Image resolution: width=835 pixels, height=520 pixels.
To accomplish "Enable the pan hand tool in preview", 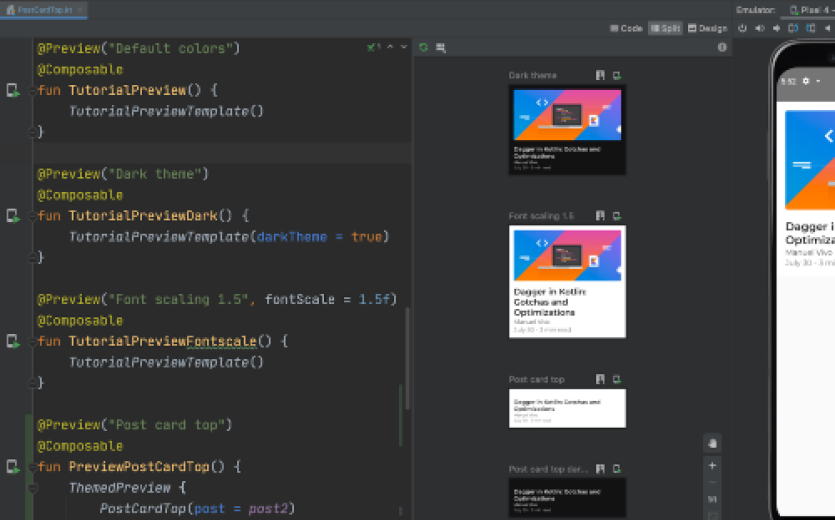I will (712, 443).
